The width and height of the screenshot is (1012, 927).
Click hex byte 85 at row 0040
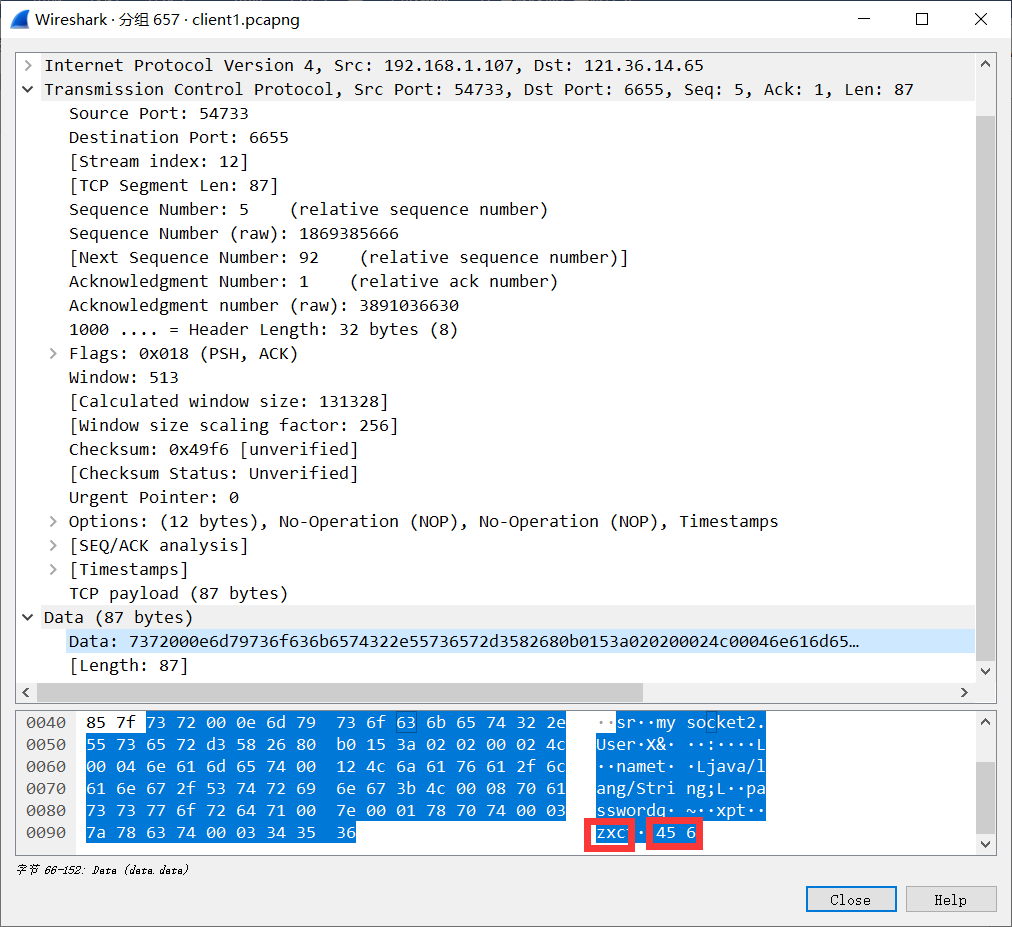click(96, 722)
